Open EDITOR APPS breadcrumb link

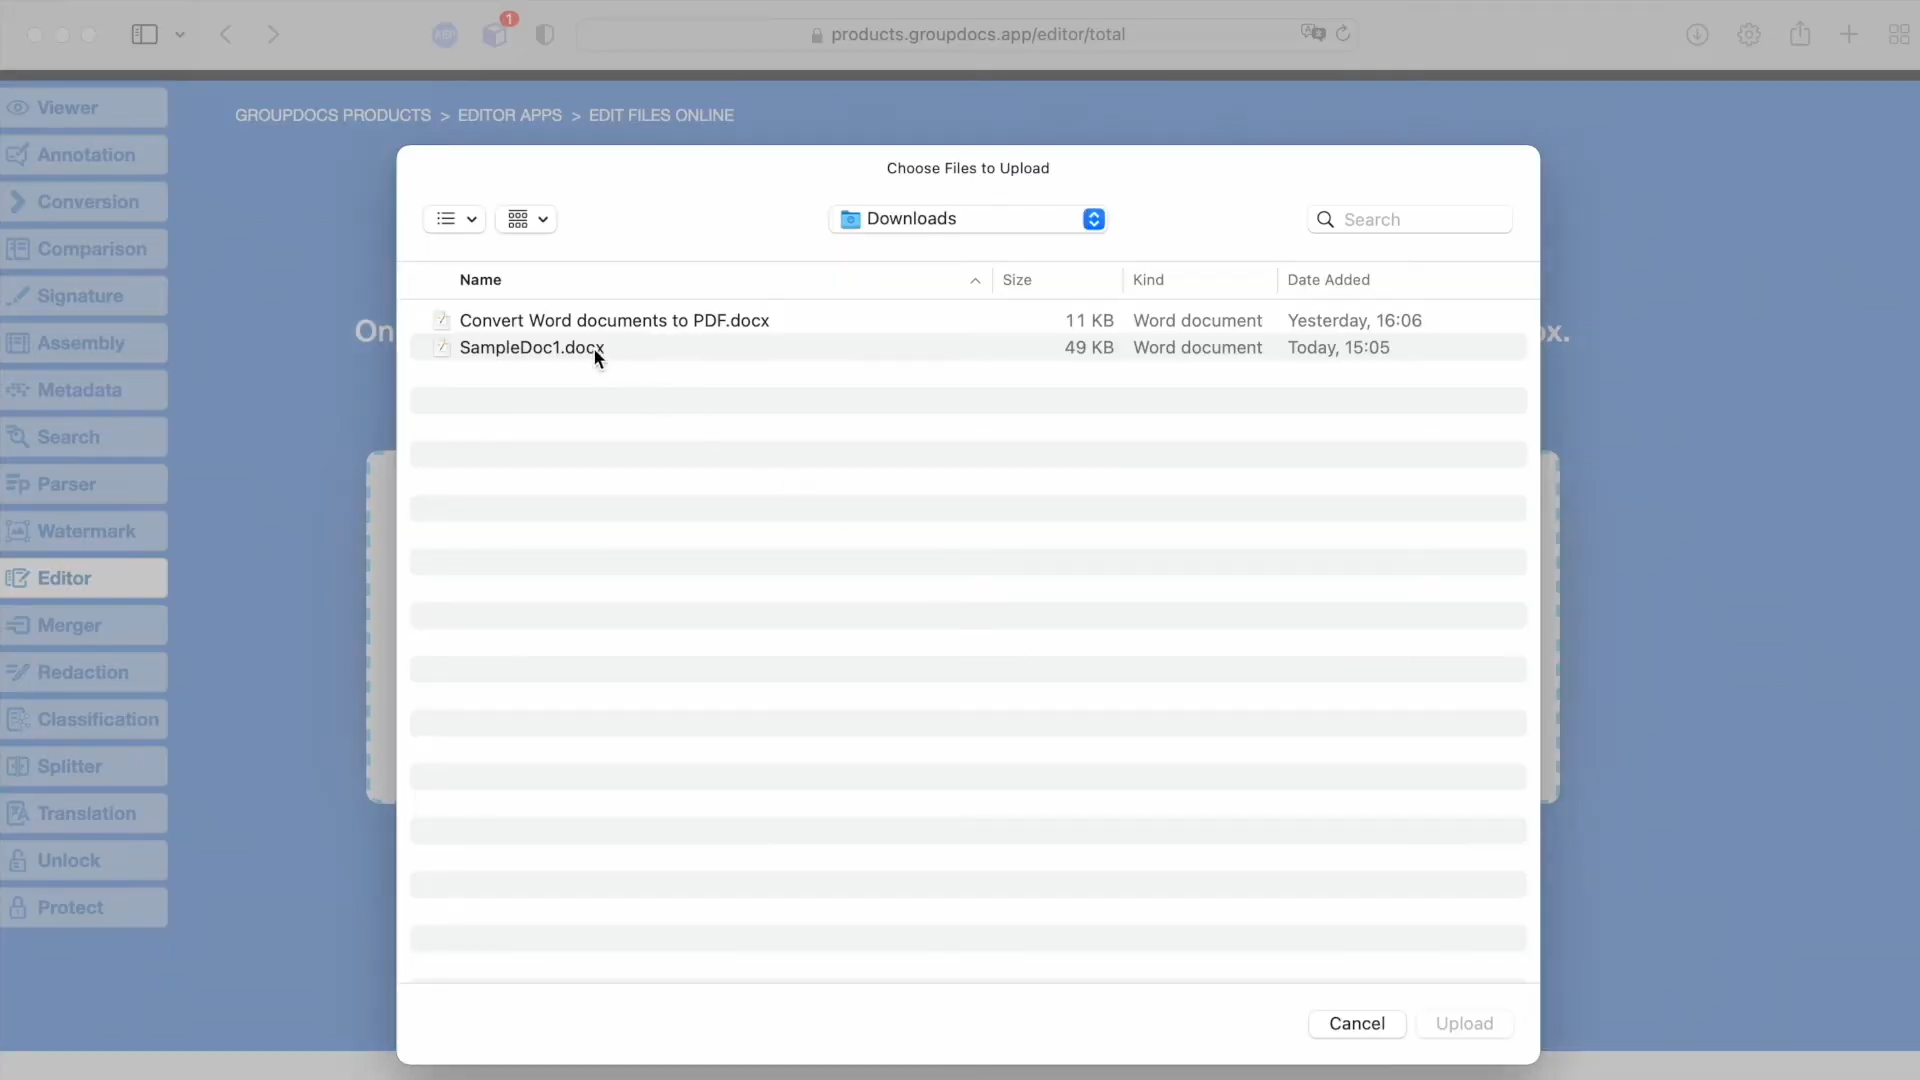click(509, 116)
